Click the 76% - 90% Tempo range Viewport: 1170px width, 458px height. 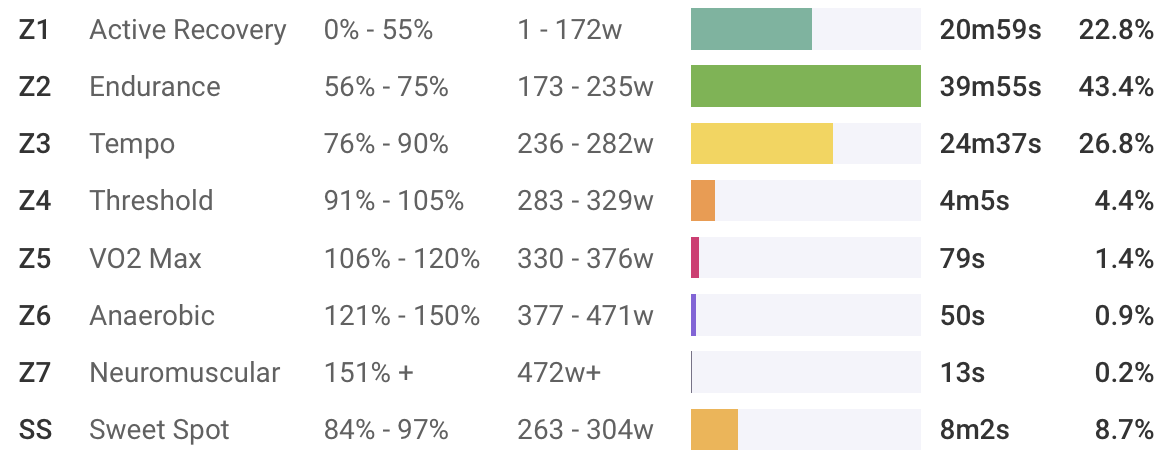(386, 144)
